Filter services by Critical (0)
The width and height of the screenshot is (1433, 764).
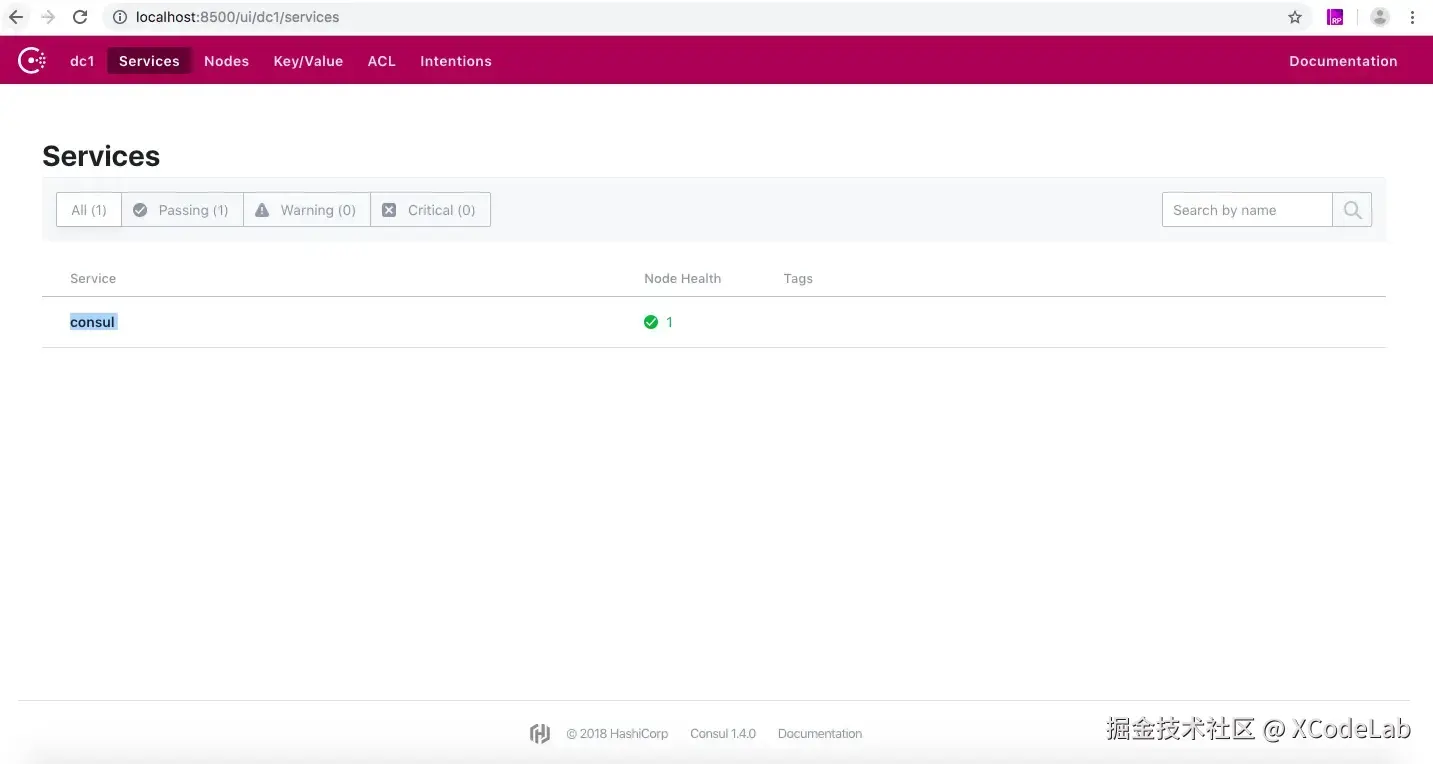[x=430, y=210]
